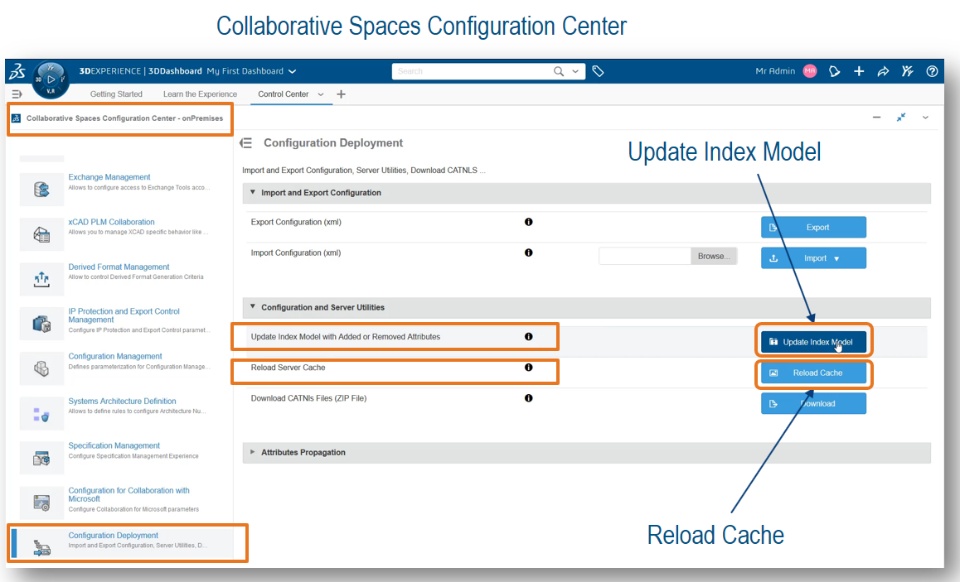The image size is (960, 582).
Task: Click the Collaboration with Microsoft icon
Action: [x=42, y=502]
